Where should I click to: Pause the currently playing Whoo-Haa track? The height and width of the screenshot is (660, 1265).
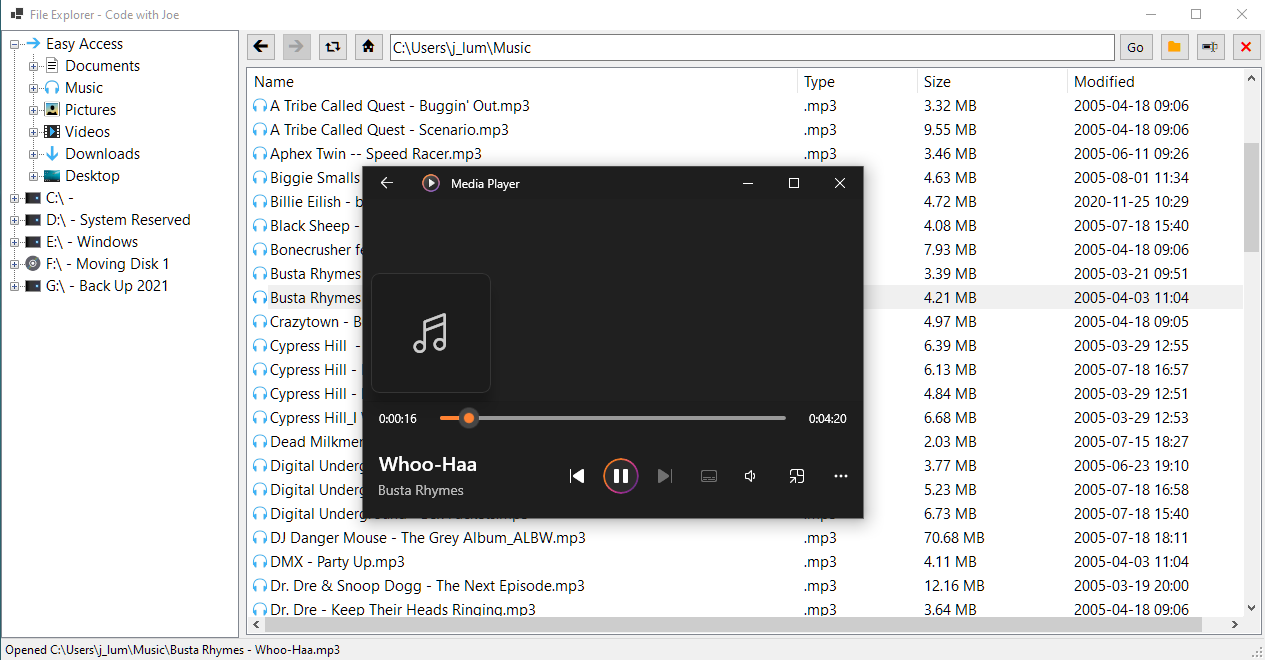pos(621,476)
